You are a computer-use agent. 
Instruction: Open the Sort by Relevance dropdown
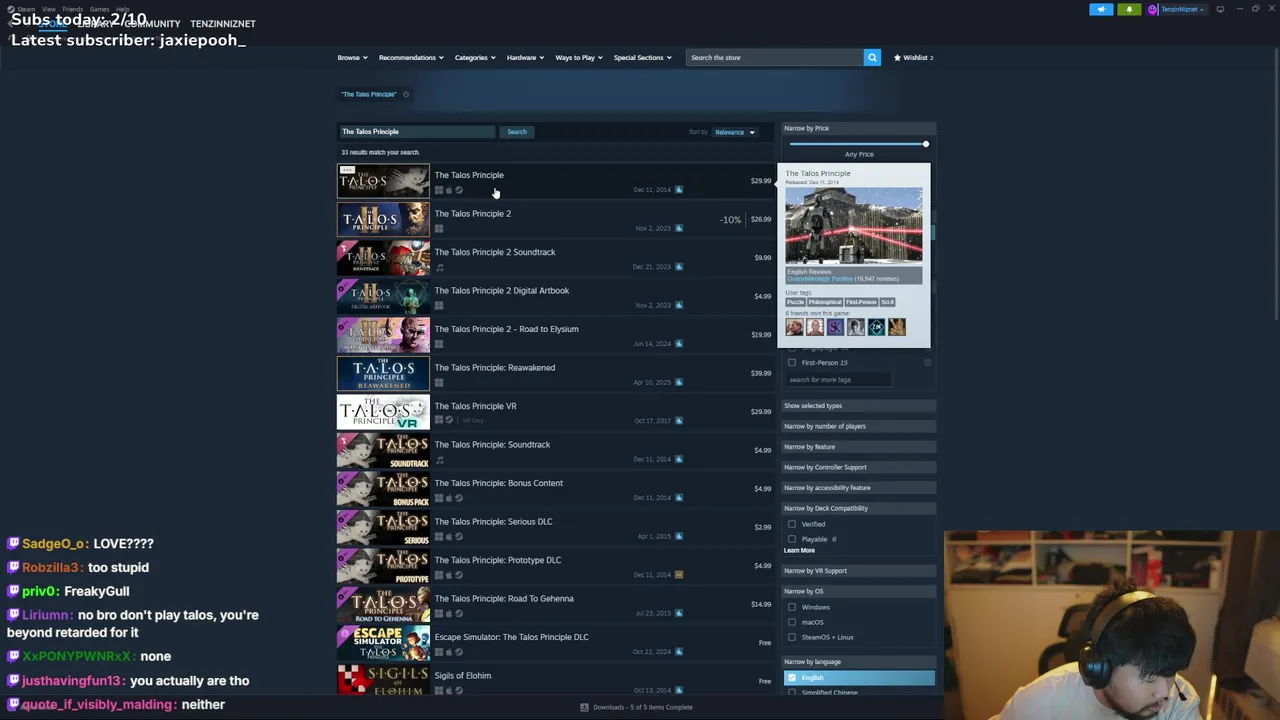[735, 132]
